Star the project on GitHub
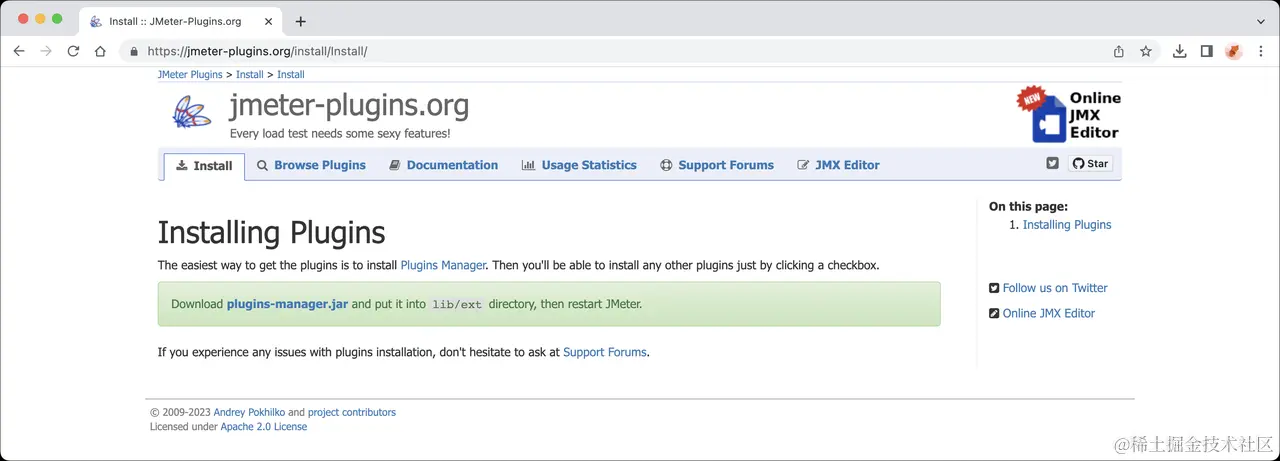The image size is (1280, 461). [1090, 163]
